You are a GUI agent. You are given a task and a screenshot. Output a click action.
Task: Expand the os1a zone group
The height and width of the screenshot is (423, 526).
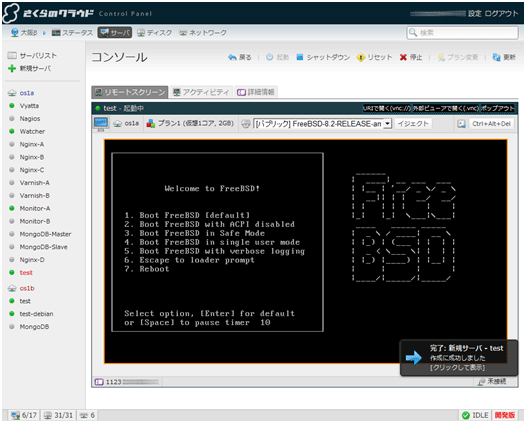(x=12, y=93)
